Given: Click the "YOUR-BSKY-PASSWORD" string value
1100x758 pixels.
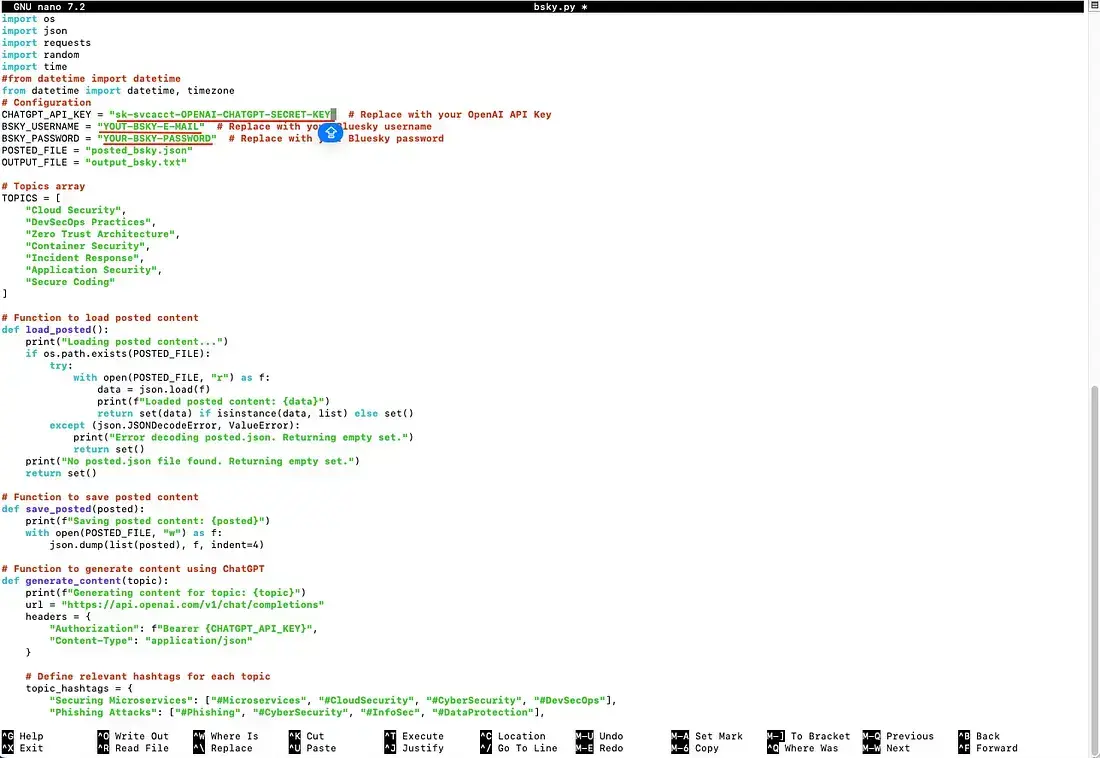Looking at the screenshot, I should [156, 138].
